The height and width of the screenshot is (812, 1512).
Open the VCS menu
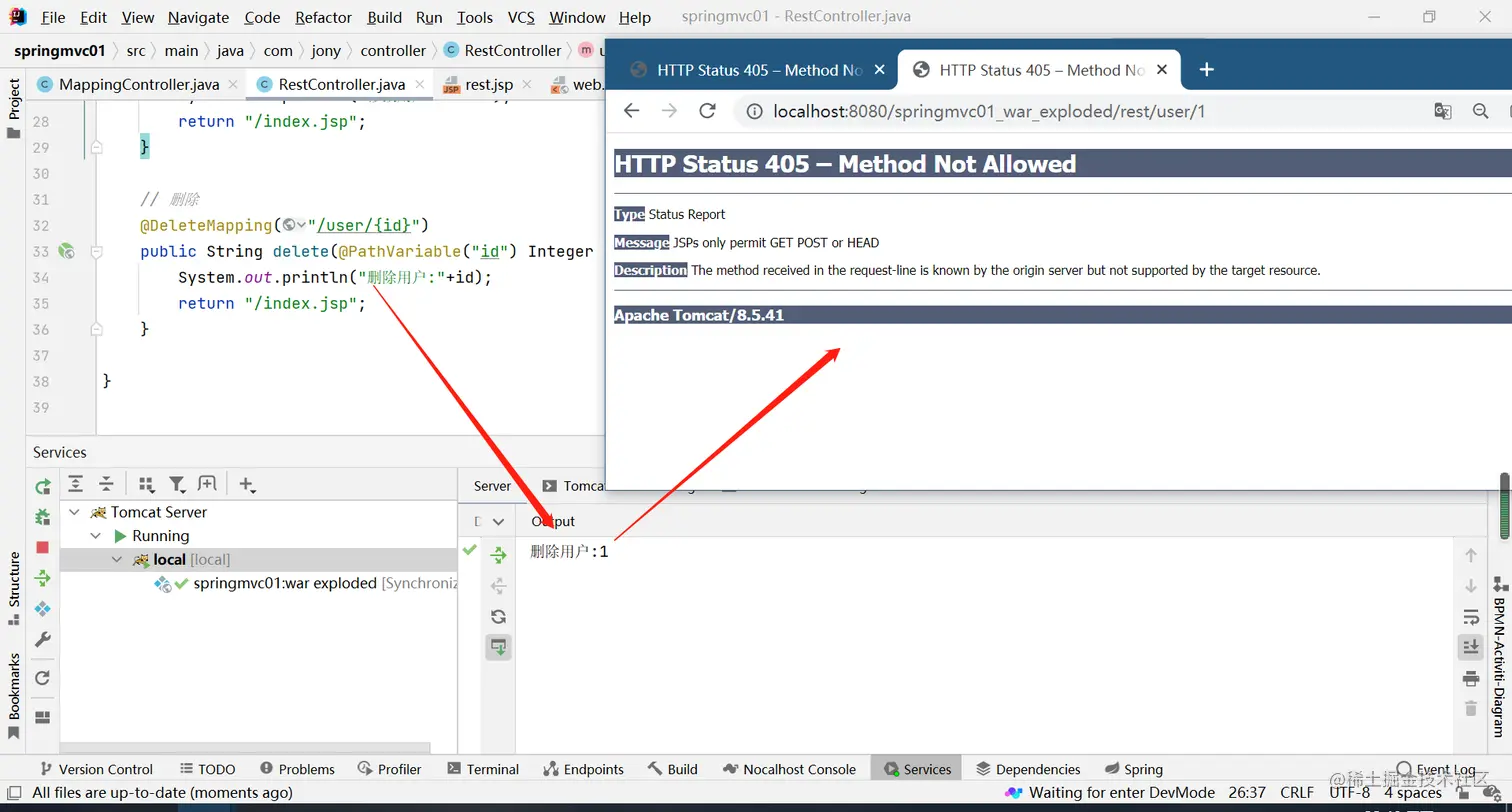521,17
